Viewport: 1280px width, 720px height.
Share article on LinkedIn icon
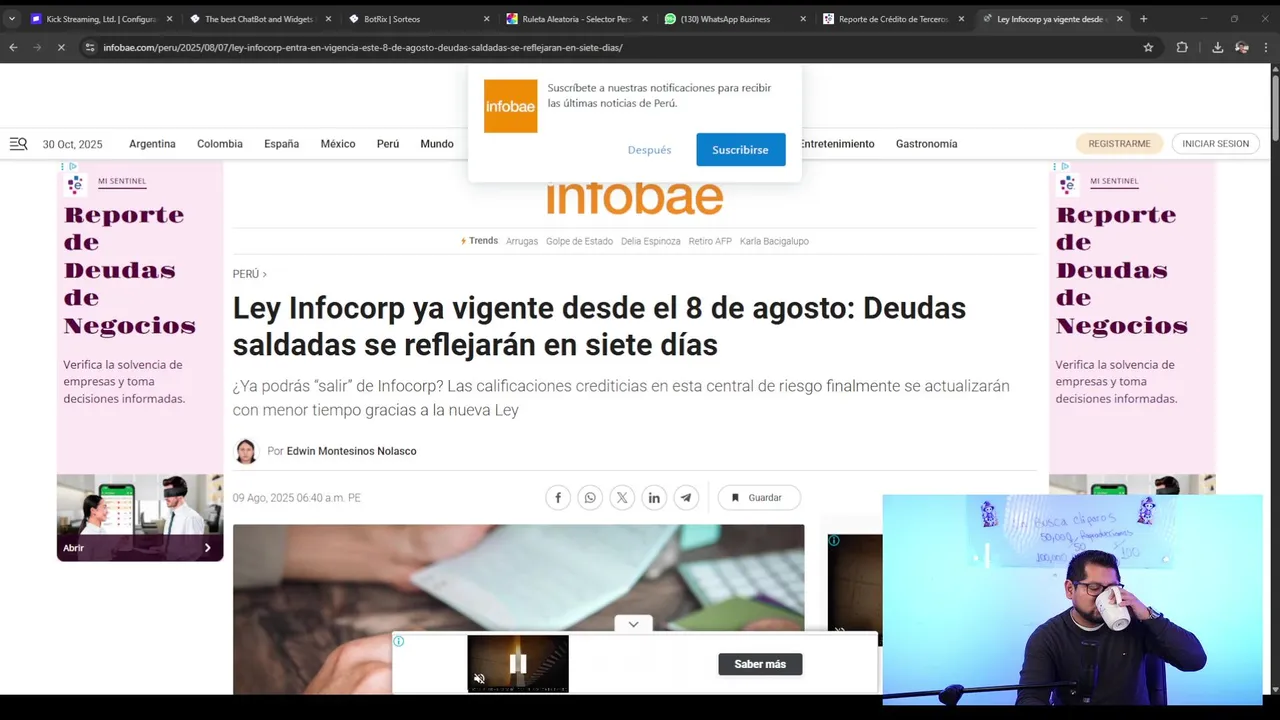point(654,497)
